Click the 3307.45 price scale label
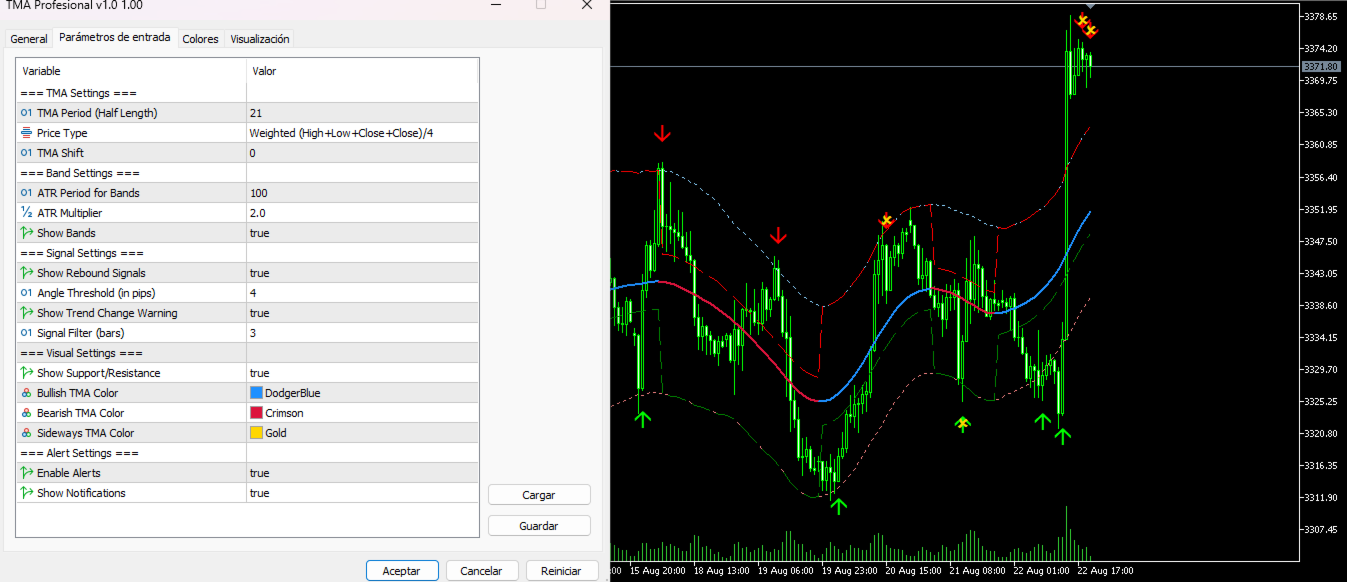 point(1321,529)
